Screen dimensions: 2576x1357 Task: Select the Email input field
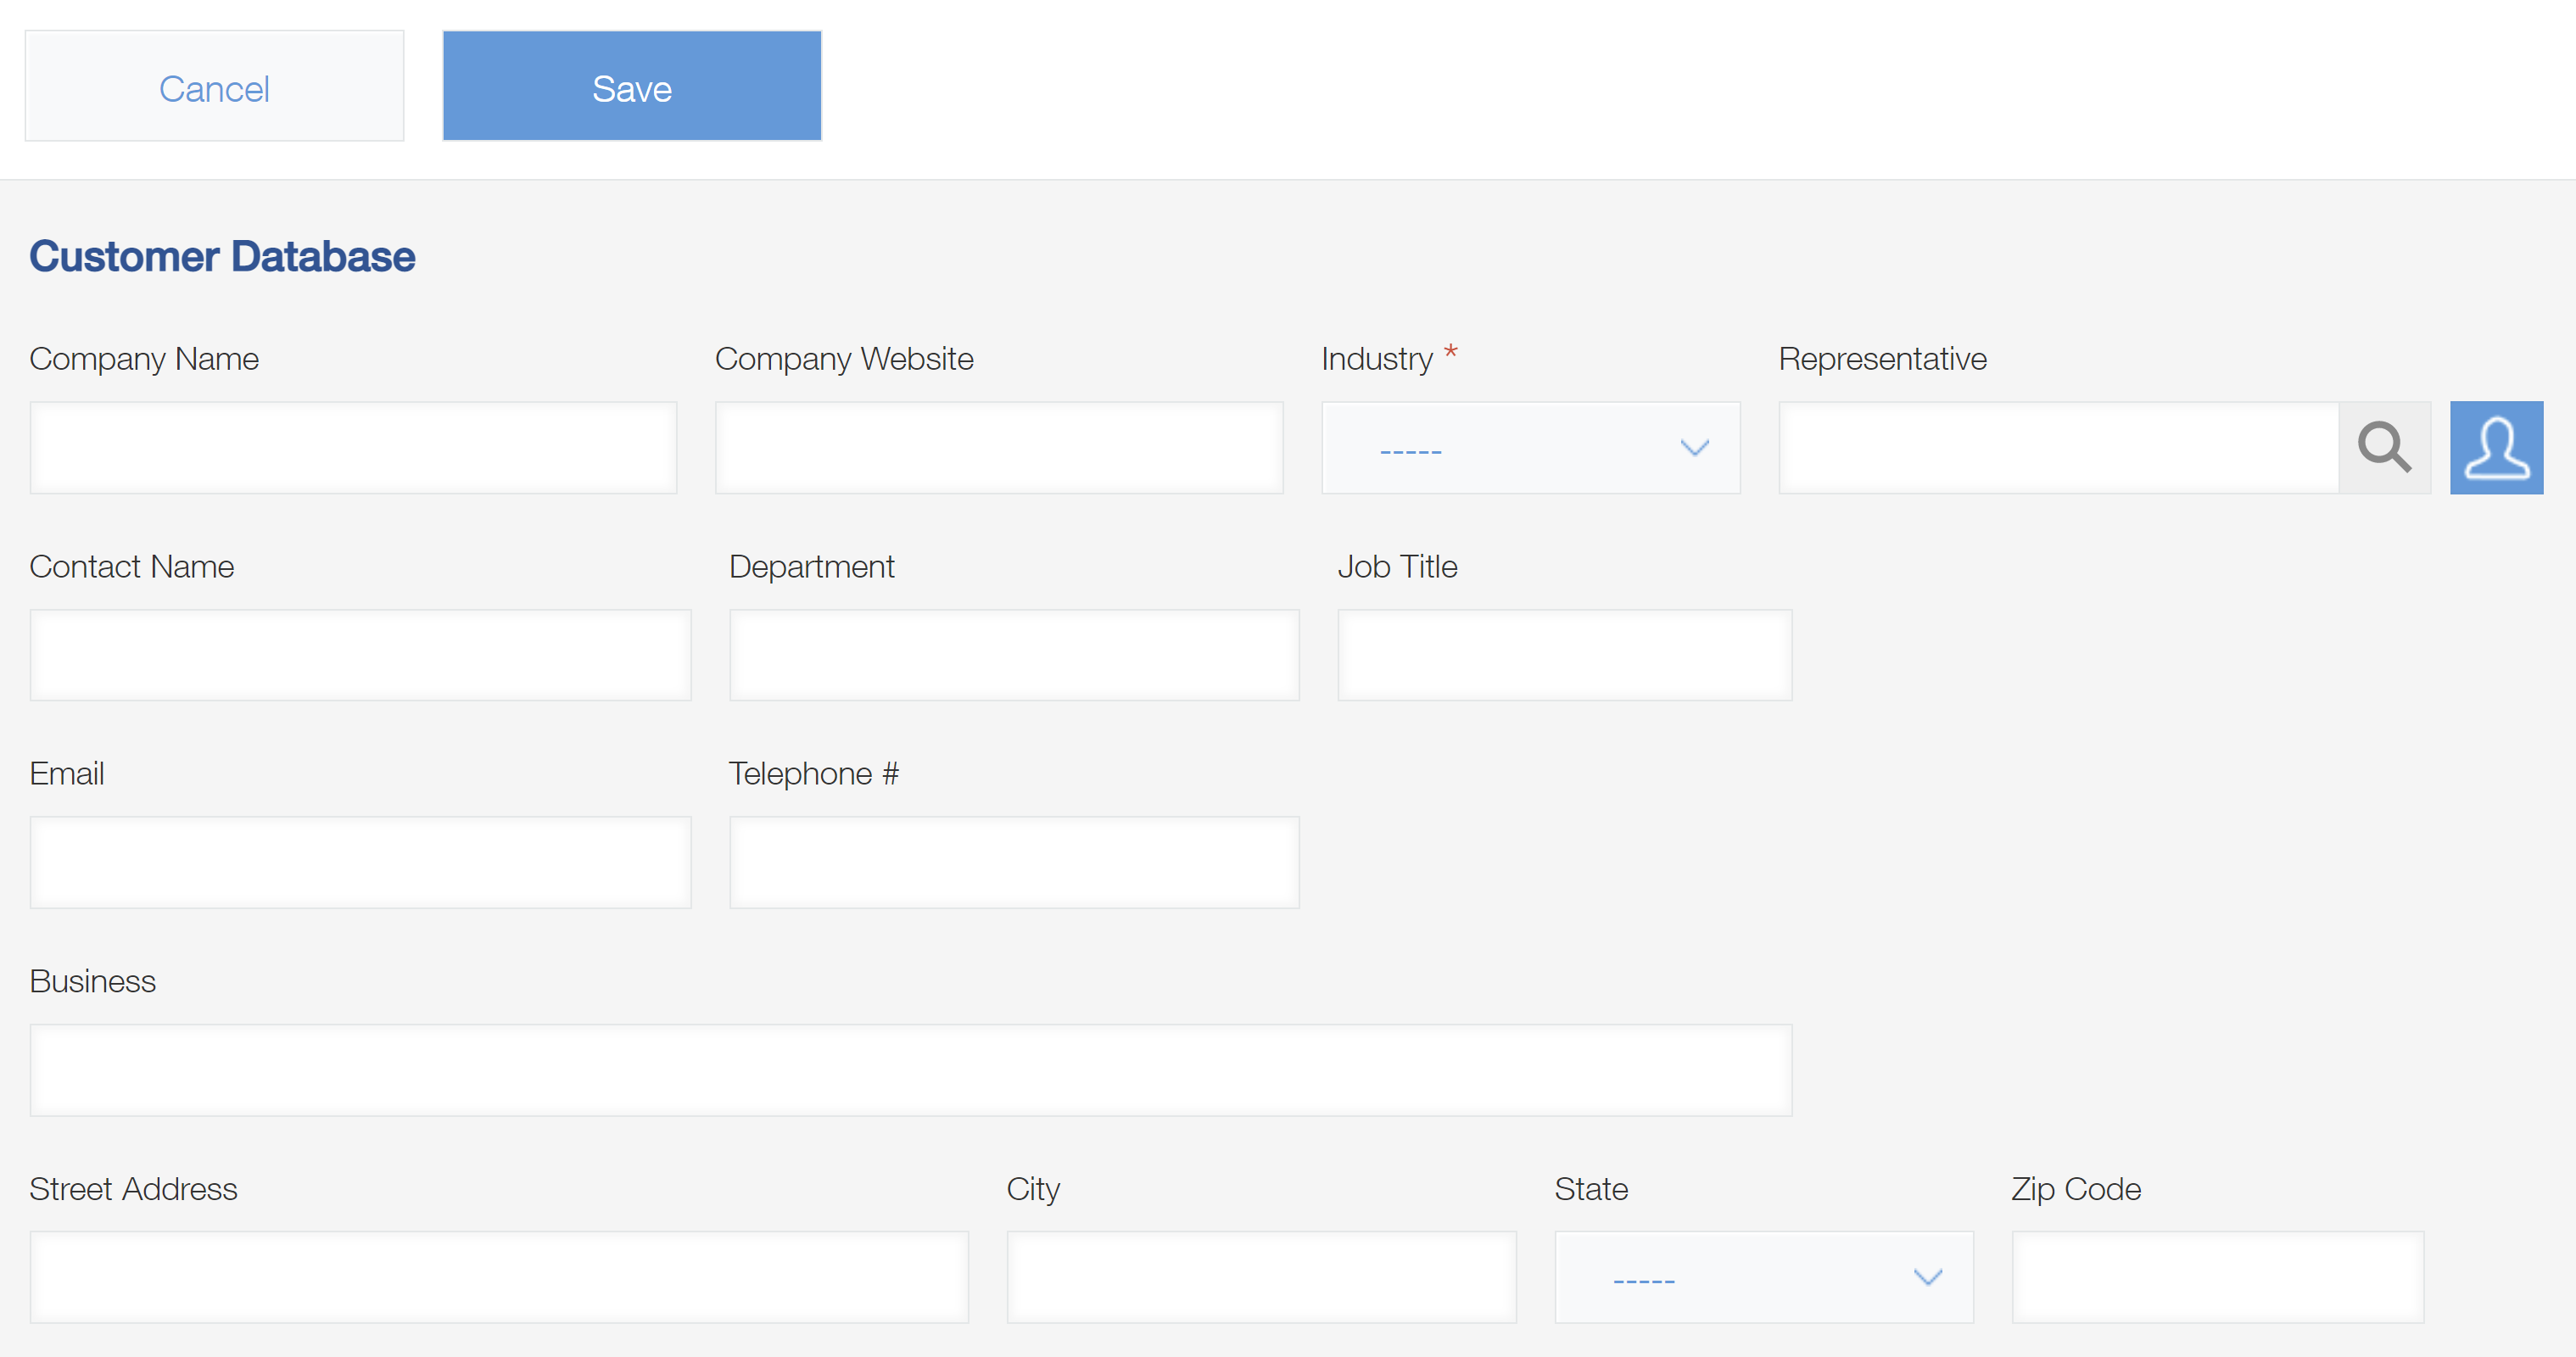point(360,862)
